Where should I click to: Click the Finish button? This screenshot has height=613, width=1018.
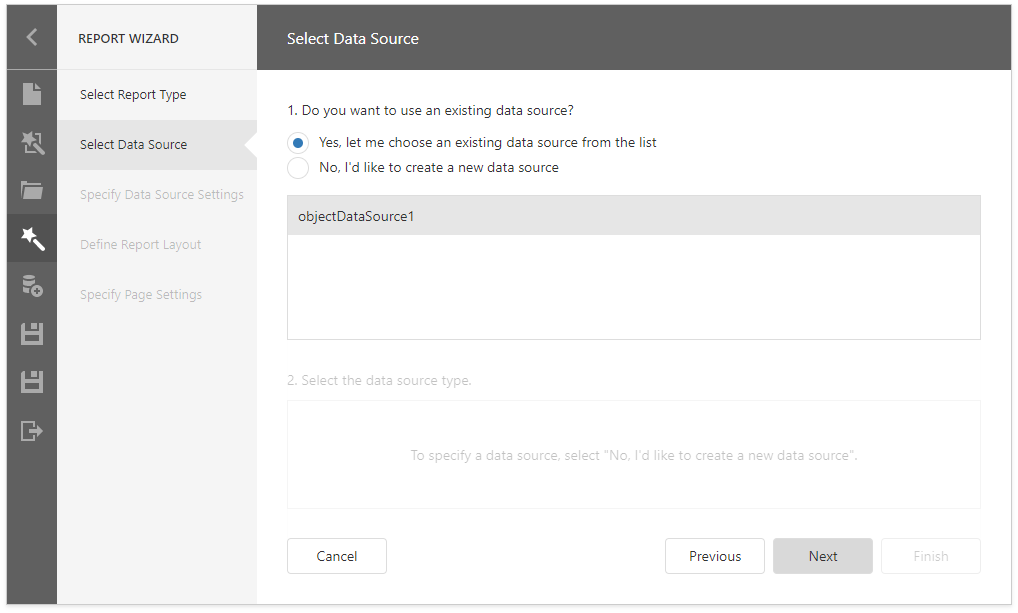(931, 556)
